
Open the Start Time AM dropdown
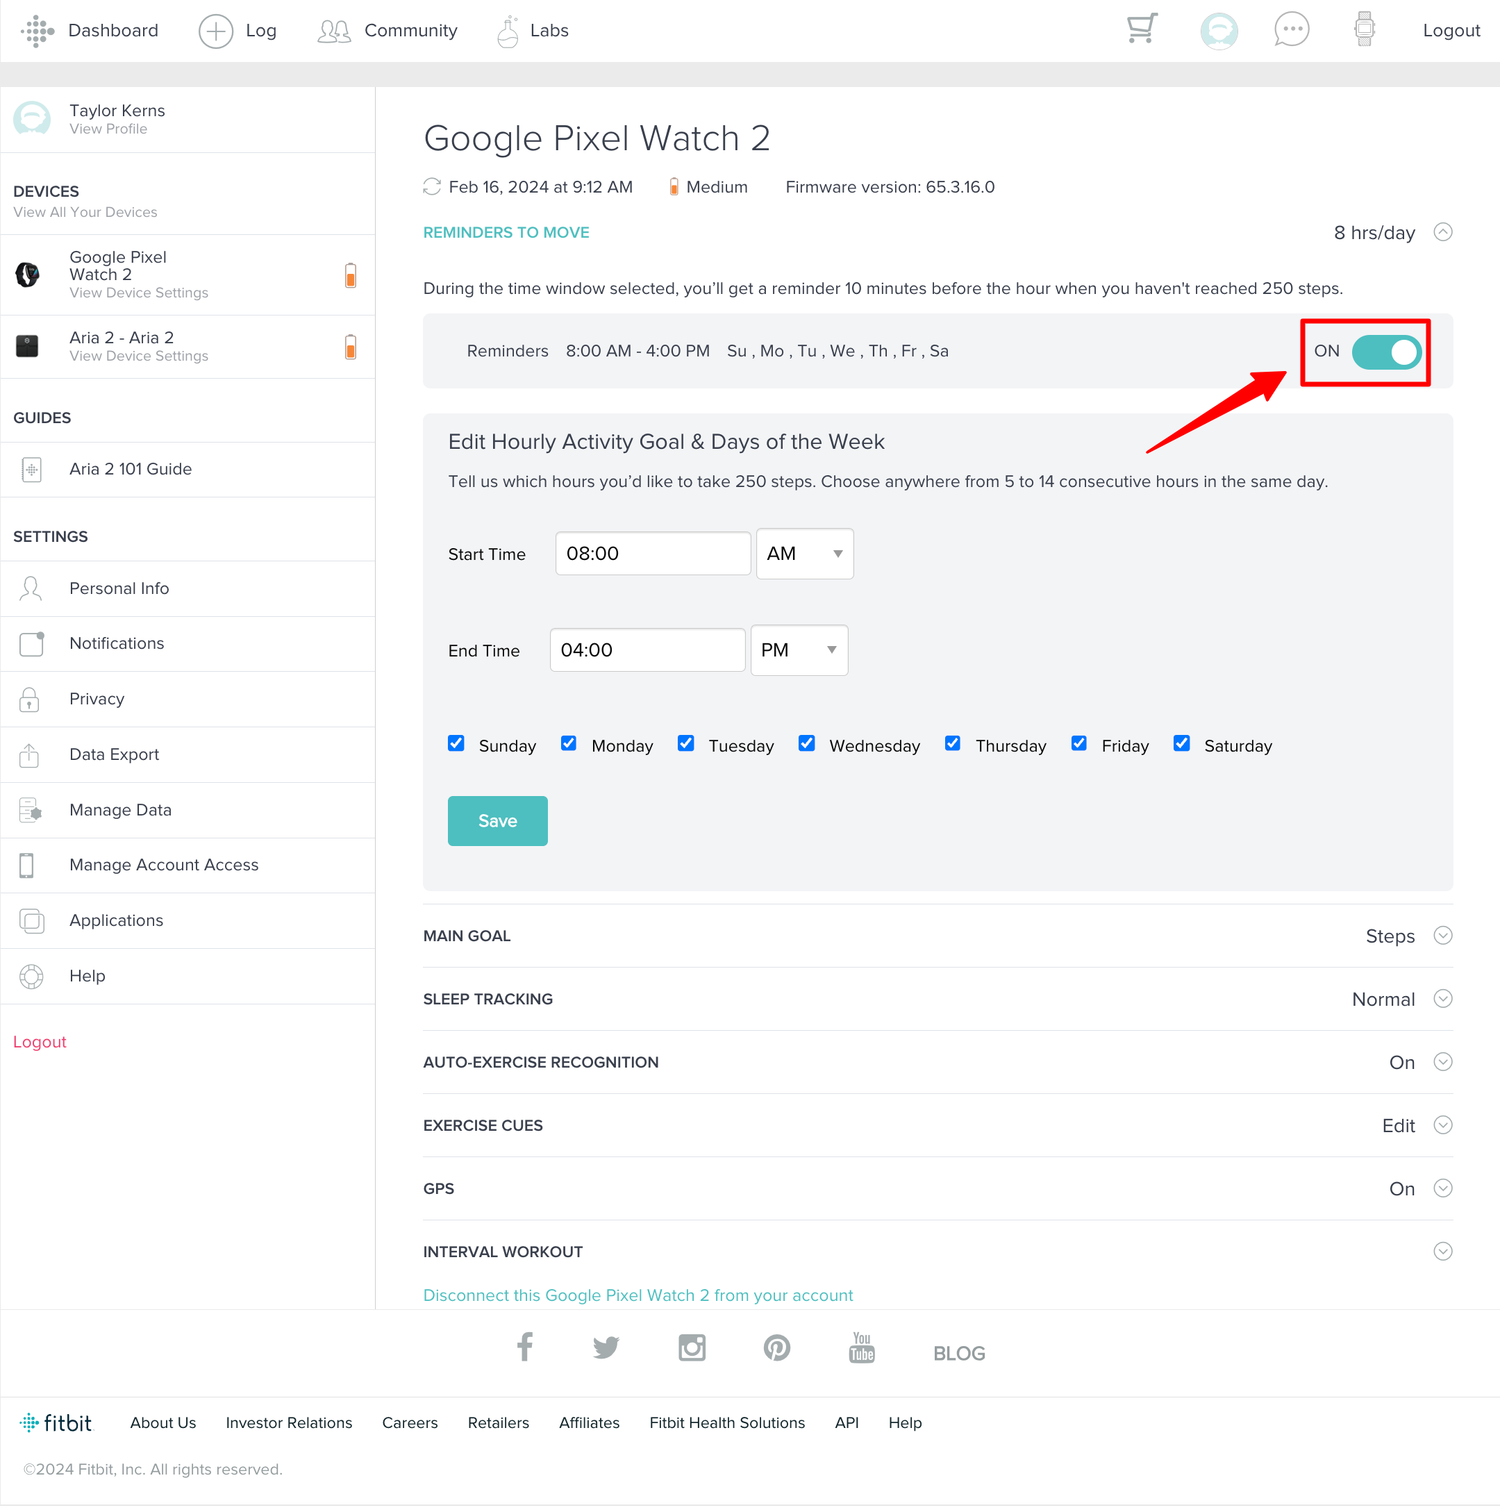804,554
